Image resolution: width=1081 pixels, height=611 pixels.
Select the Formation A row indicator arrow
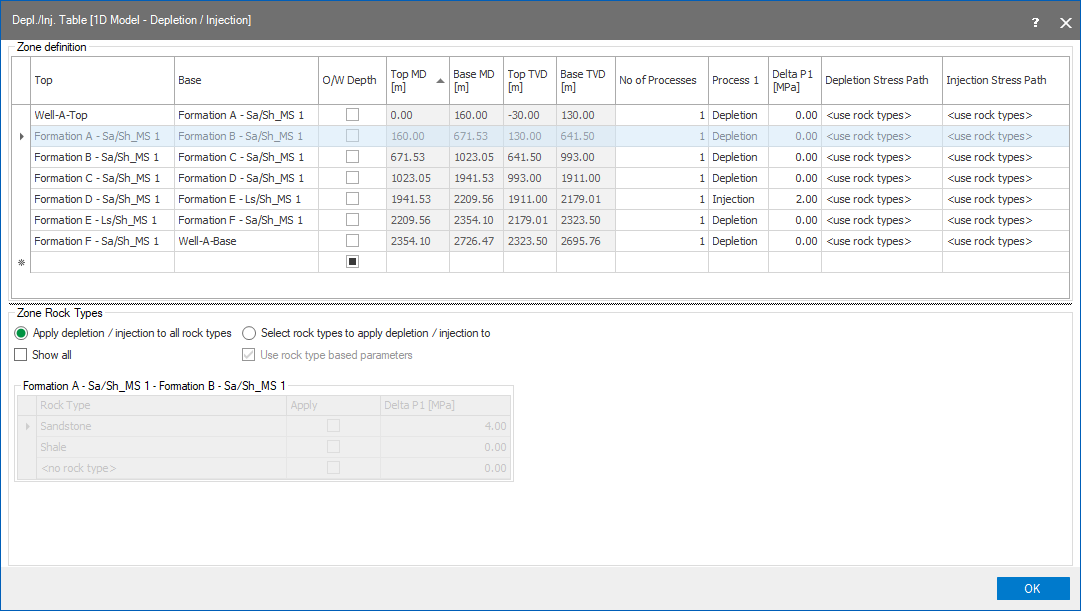tap(22, 136)
